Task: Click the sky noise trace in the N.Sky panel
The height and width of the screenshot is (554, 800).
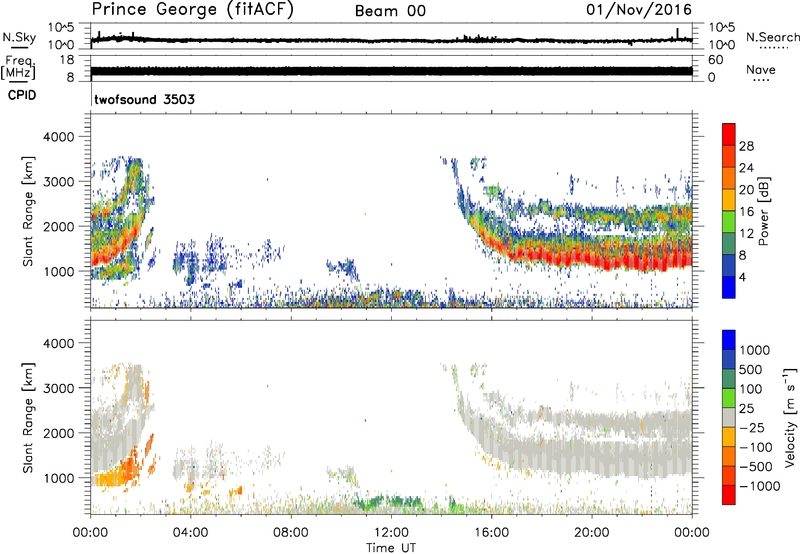Action: [x=391, y=40]
